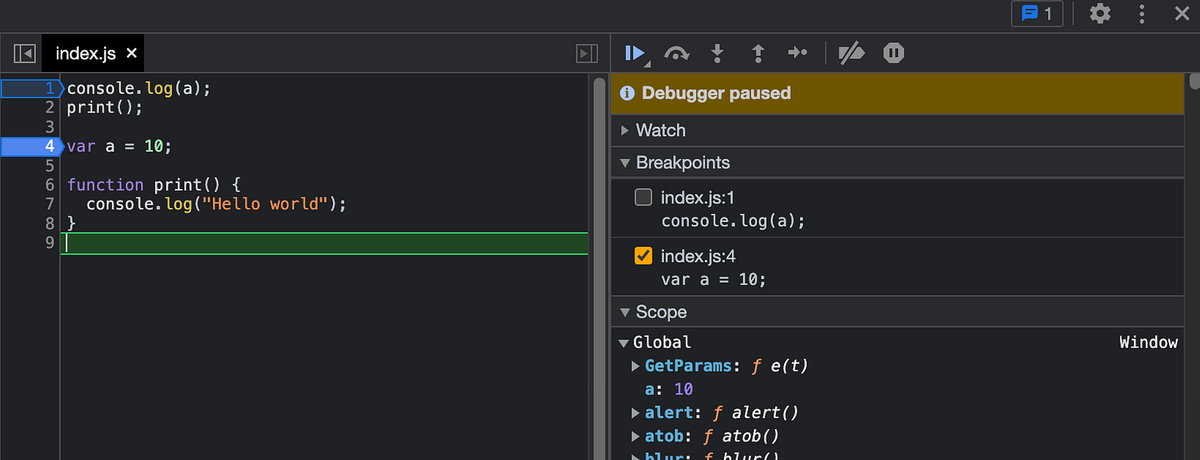
Task: Collapse the Global scope tree
Action: [623, 343]
